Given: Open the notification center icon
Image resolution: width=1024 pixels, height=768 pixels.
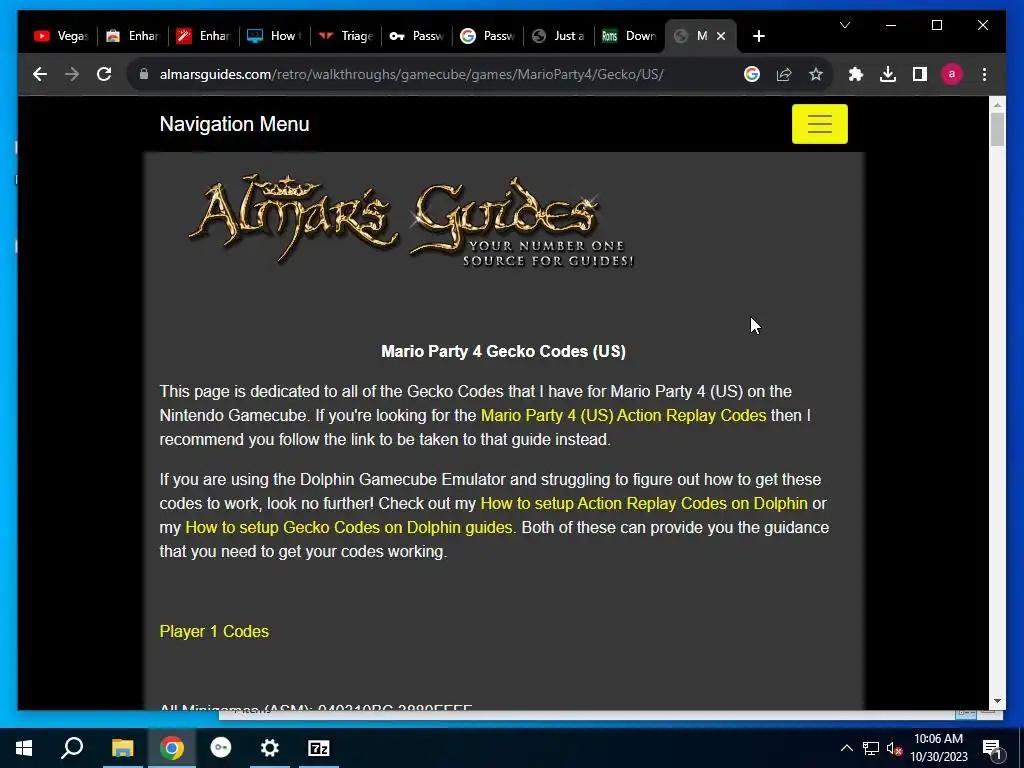Looking at the screenshot, I should tap(992, 748).
